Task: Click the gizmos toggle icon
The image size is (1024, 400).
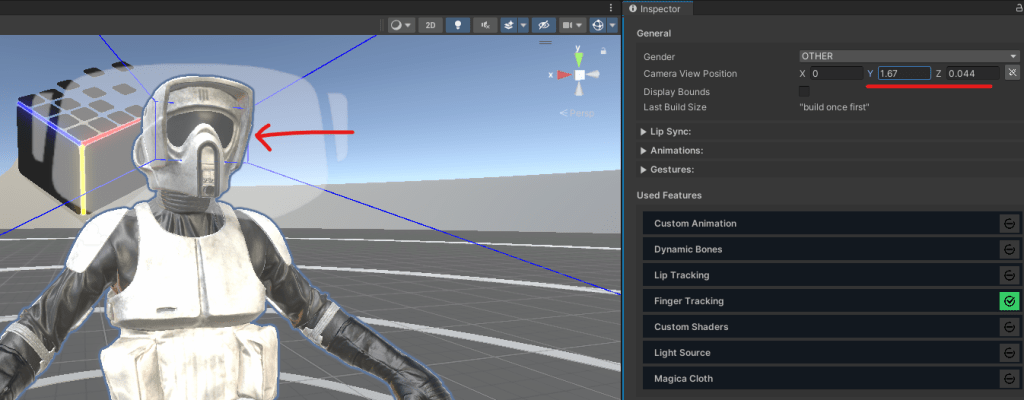Action: coord(598,25)
